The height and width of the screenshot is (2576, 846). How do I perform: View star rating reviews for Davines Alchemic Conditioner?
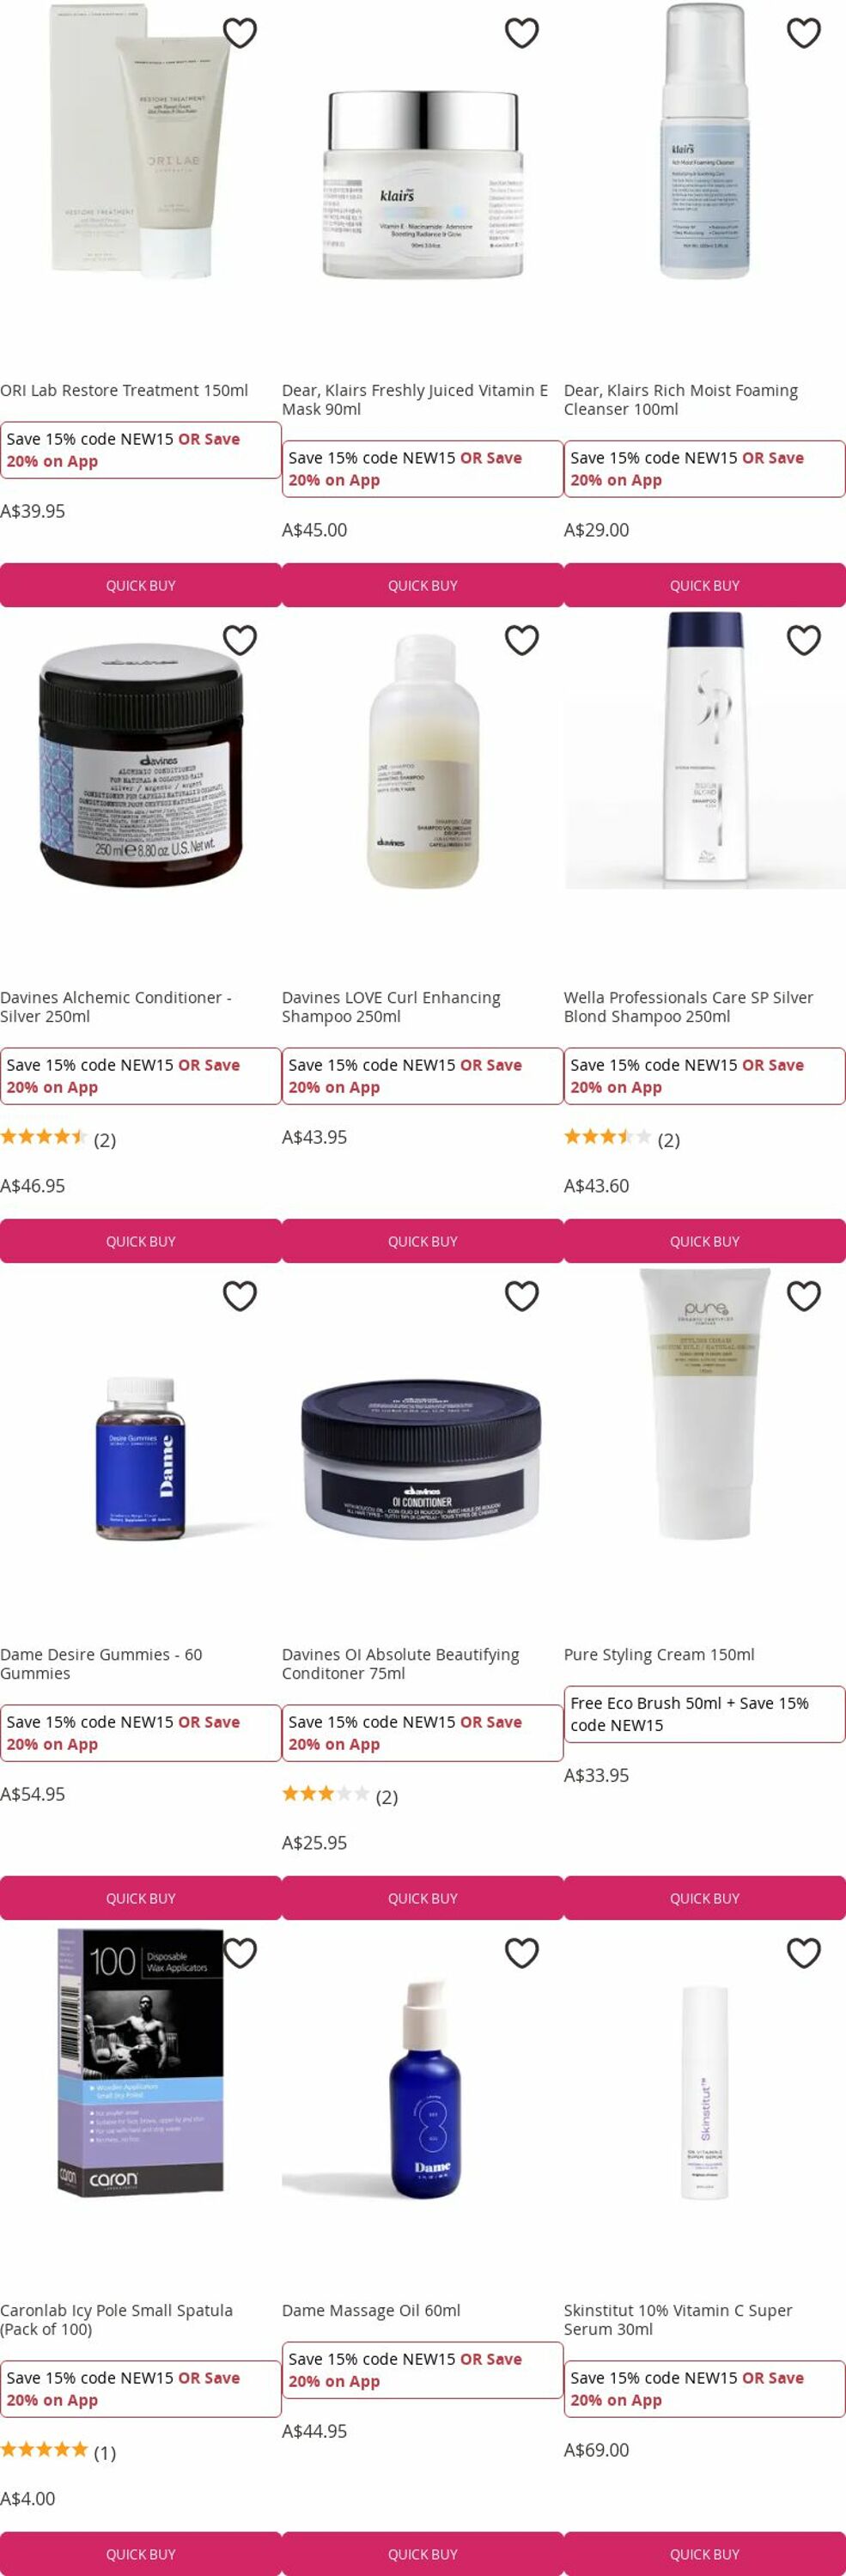[x=58, y=1138]
